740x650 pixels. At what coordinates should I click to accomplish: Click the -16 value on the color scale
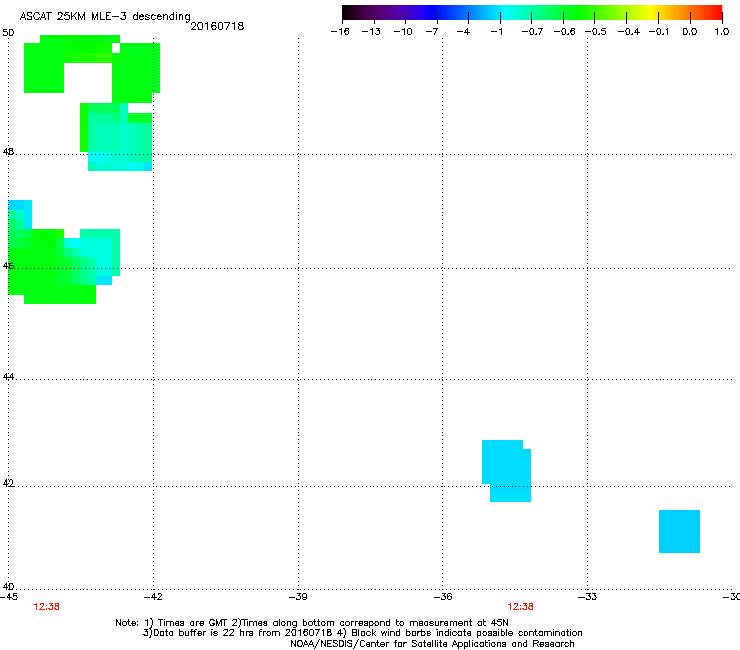pyautogui.click(x=340, y=32)
